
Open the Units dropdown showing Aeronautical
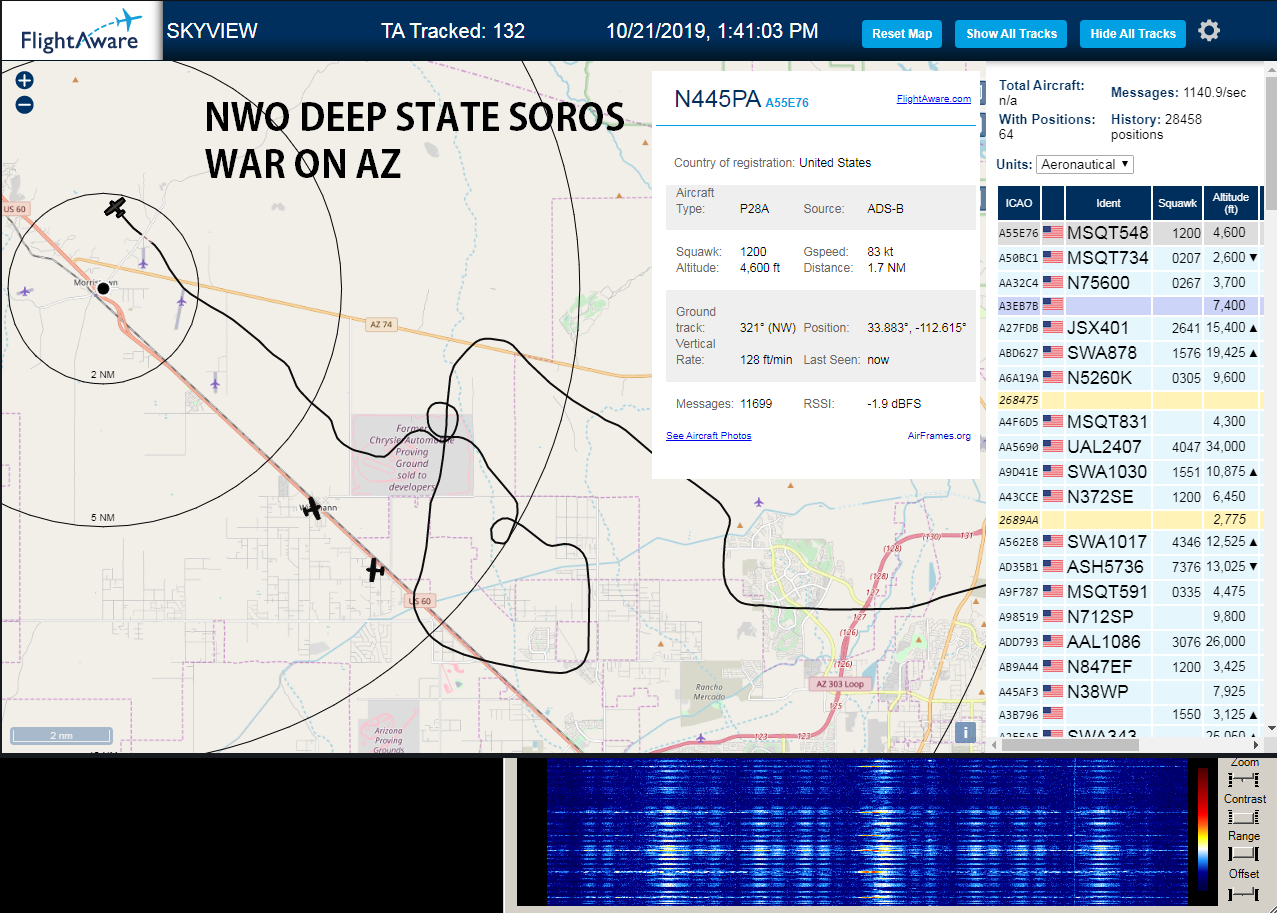[1085, 164]
